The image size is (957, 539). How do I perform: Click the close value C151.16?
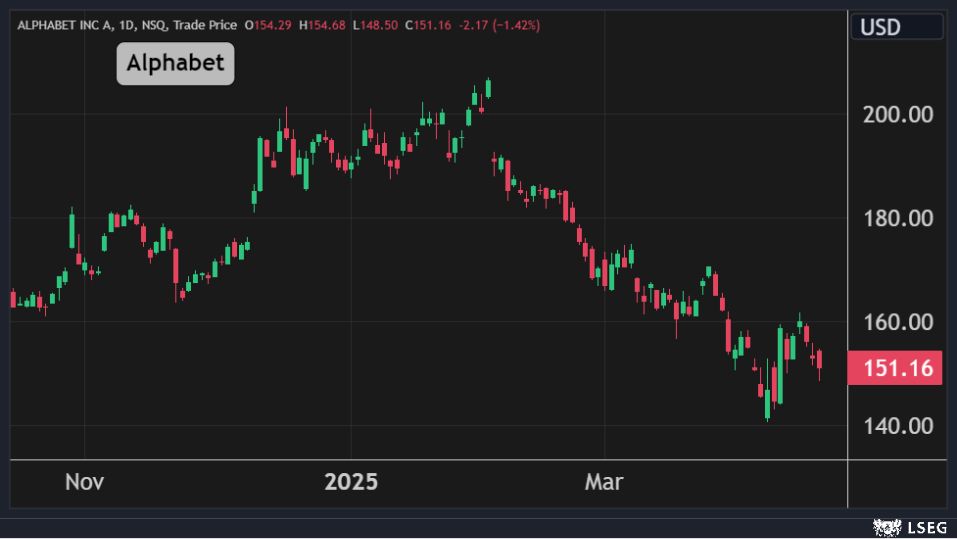[x=428, y=26]
